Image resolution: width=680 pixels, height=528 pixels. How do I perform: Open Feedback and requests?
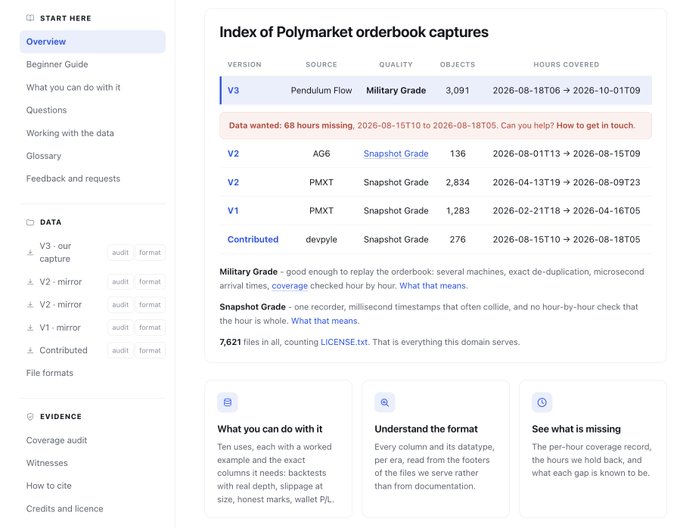pos(73,178)
